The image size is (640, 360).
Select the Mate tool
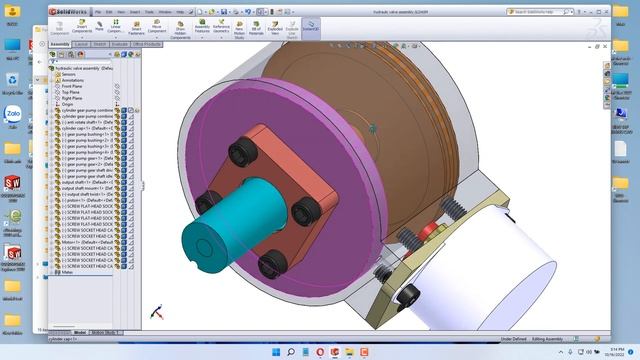99,27
